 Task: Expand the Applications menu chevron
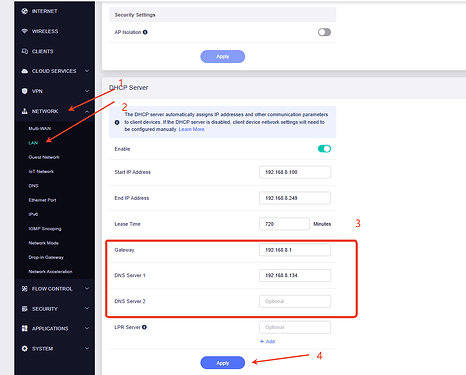[x=87, y=328]
